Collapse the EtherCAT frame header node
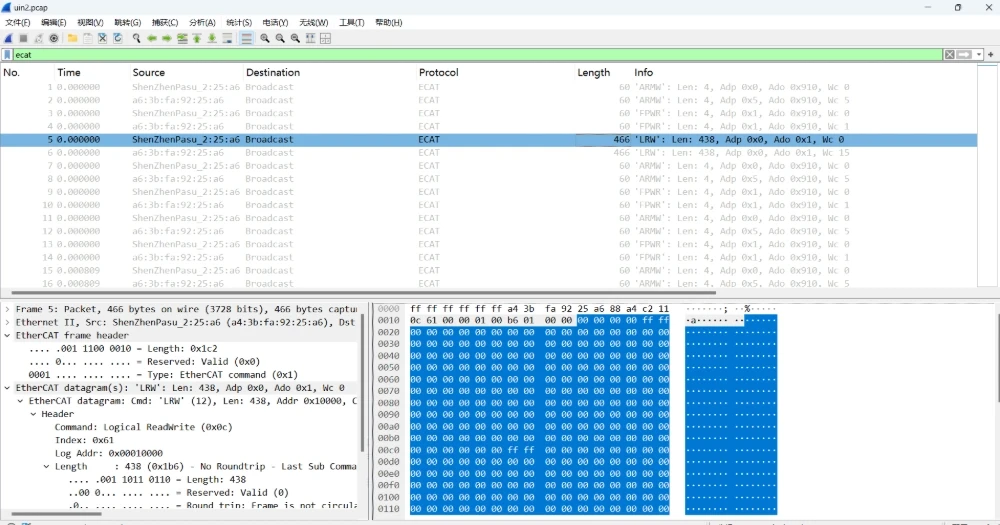Viewport: 1000px width, 525px height. (7, 336)
